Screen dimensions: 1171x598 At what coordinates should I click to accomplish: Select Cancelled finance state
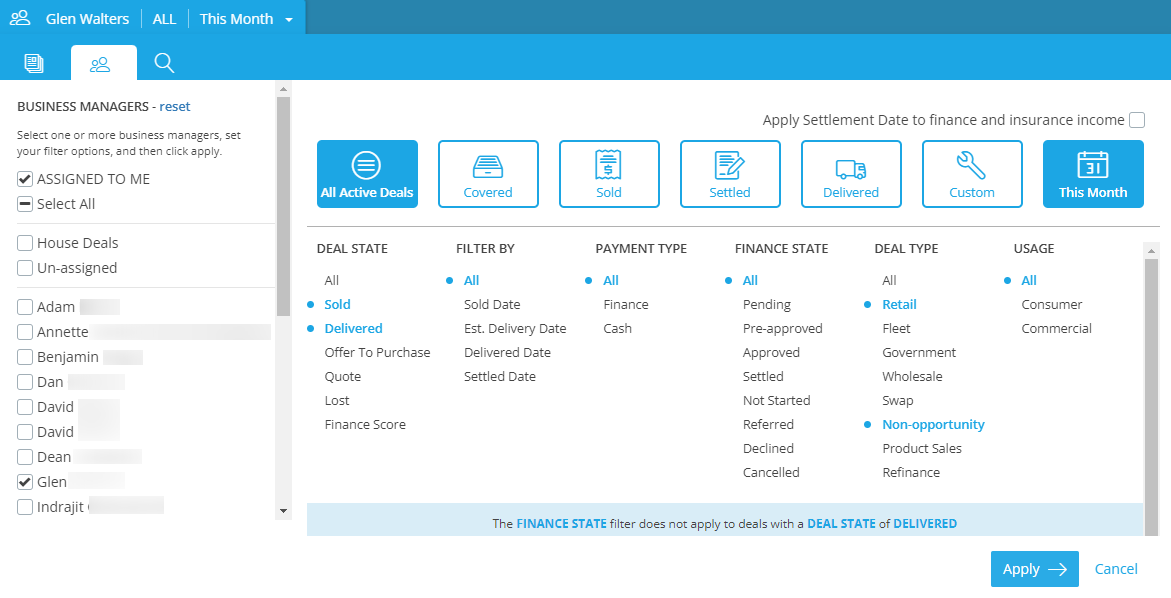pyautogui.click(x=771, y=472)
